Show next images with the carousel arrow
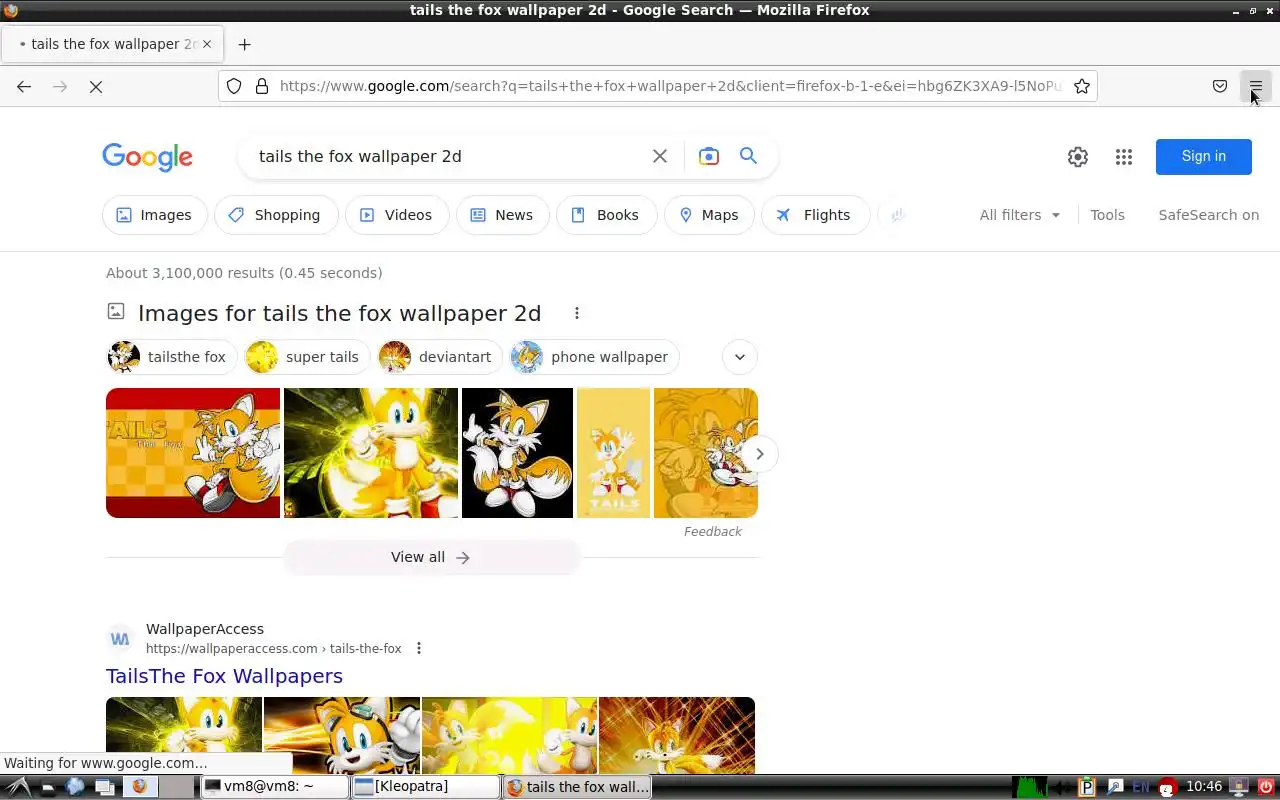This screenshot has height=800, width=1280. point(759,454)
